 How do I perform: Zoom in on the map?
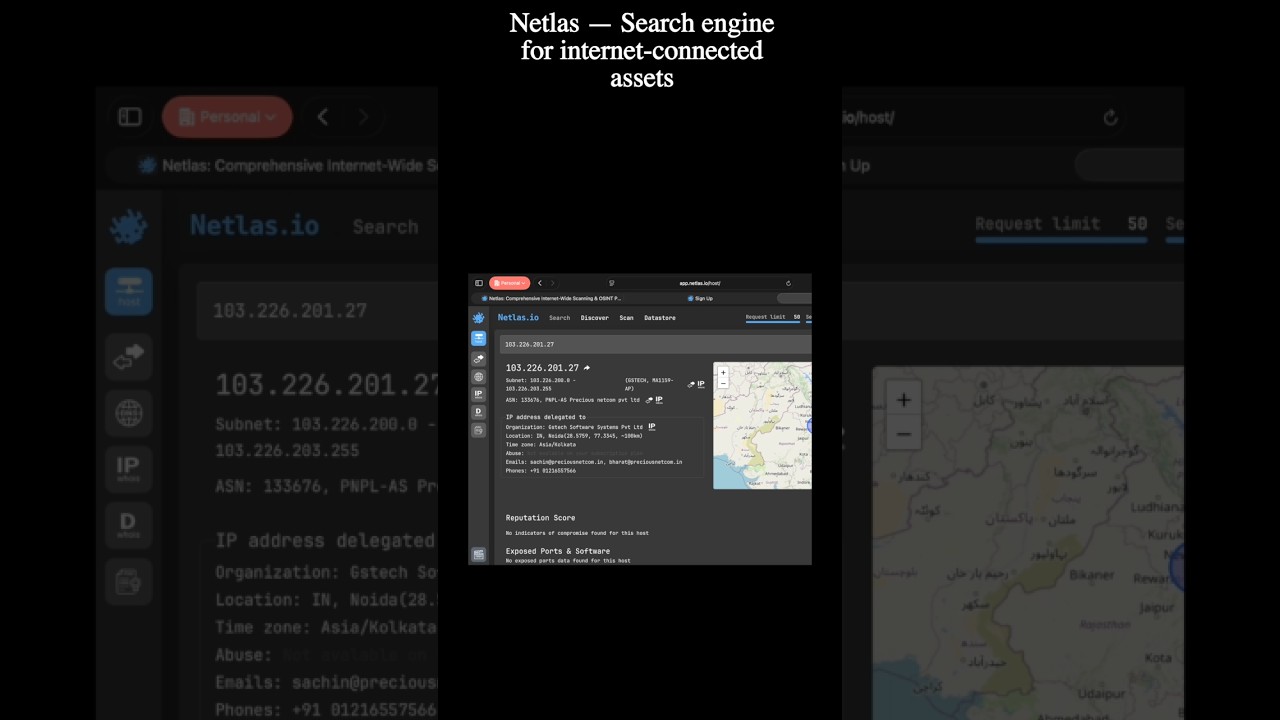(723, 373)
